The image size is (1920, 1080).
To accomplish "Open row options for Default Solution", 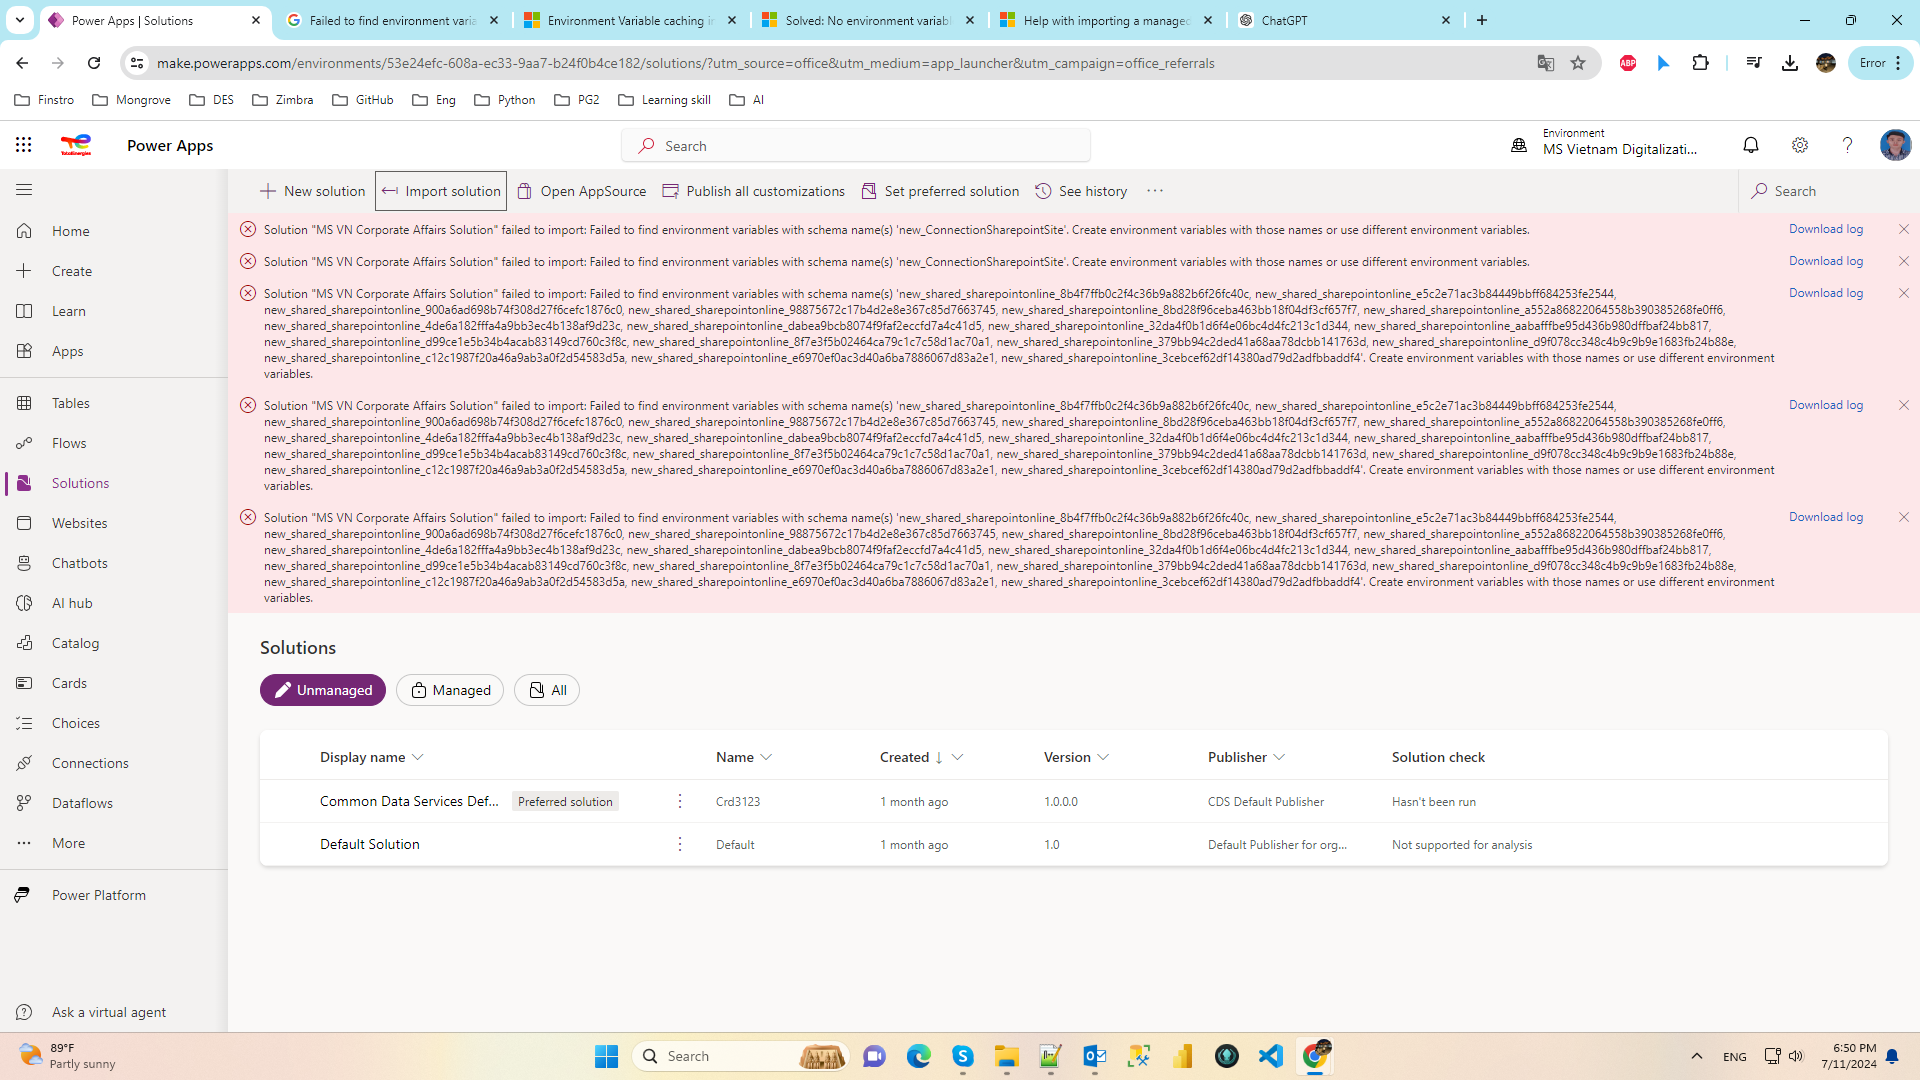I will (680, 844).
